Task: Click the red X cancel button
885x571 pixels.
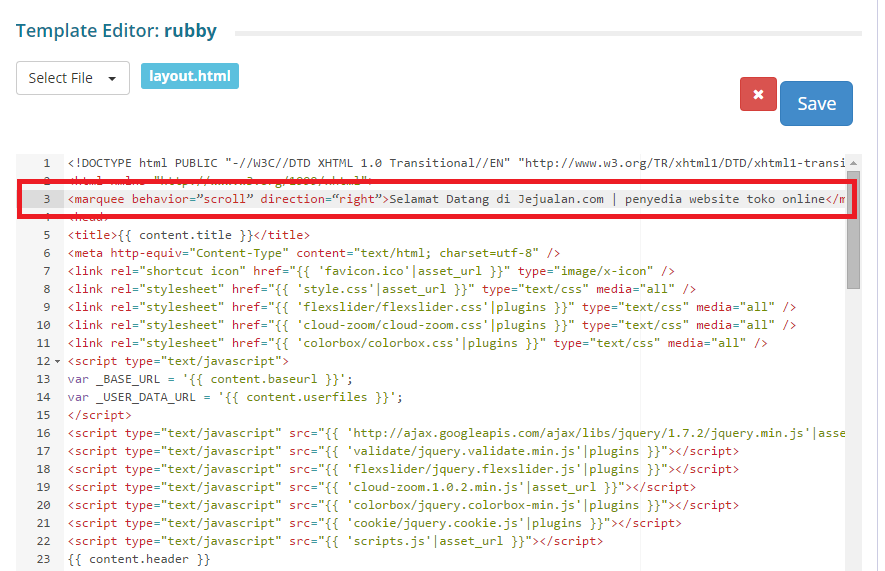Action: (758, 94)
